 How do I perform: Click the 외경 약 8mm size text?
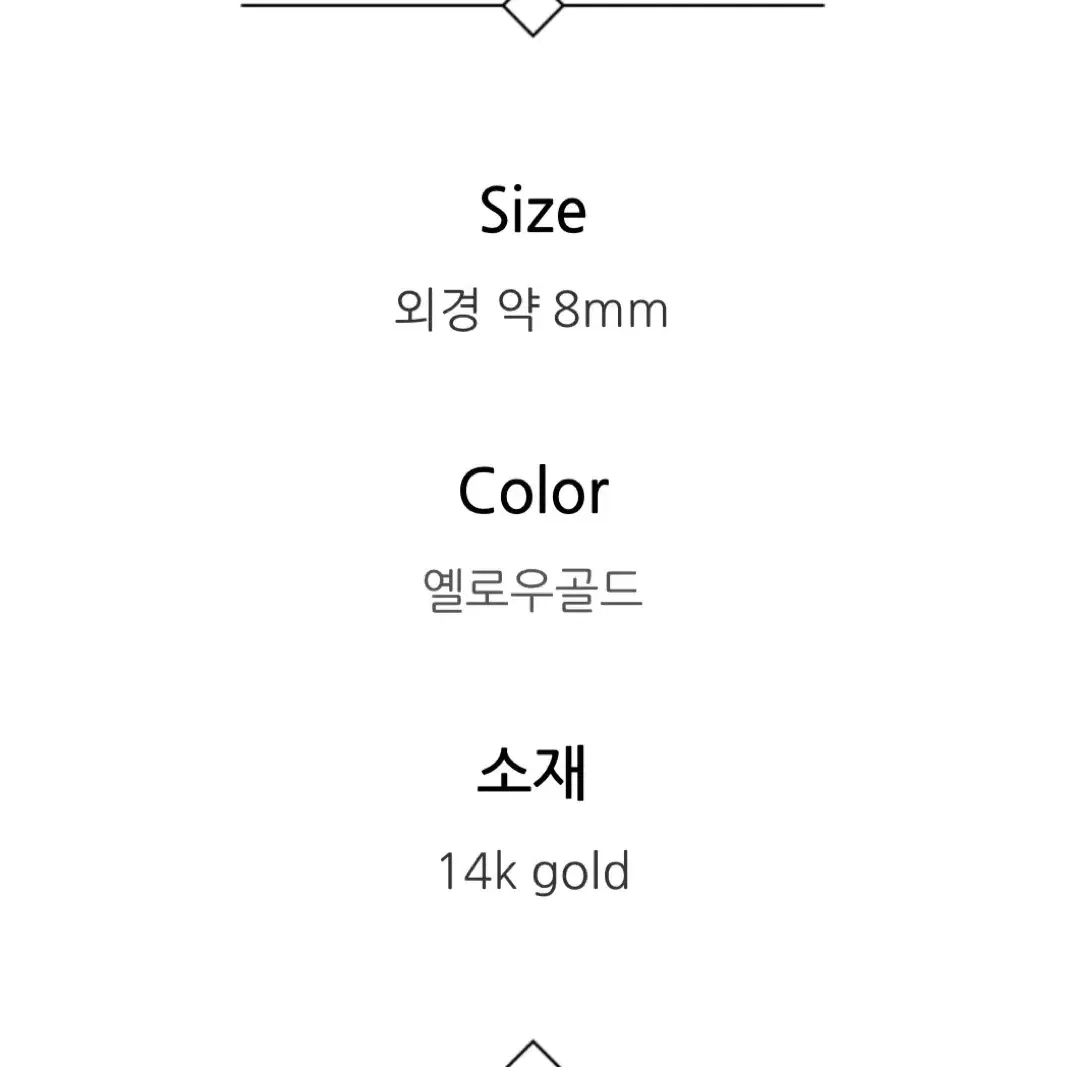531,310
